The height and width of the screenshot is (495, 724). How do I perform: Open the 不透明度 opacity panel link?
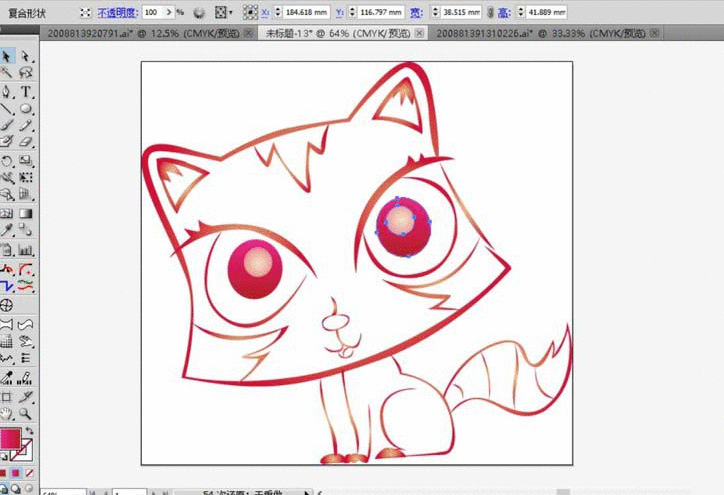116,13
